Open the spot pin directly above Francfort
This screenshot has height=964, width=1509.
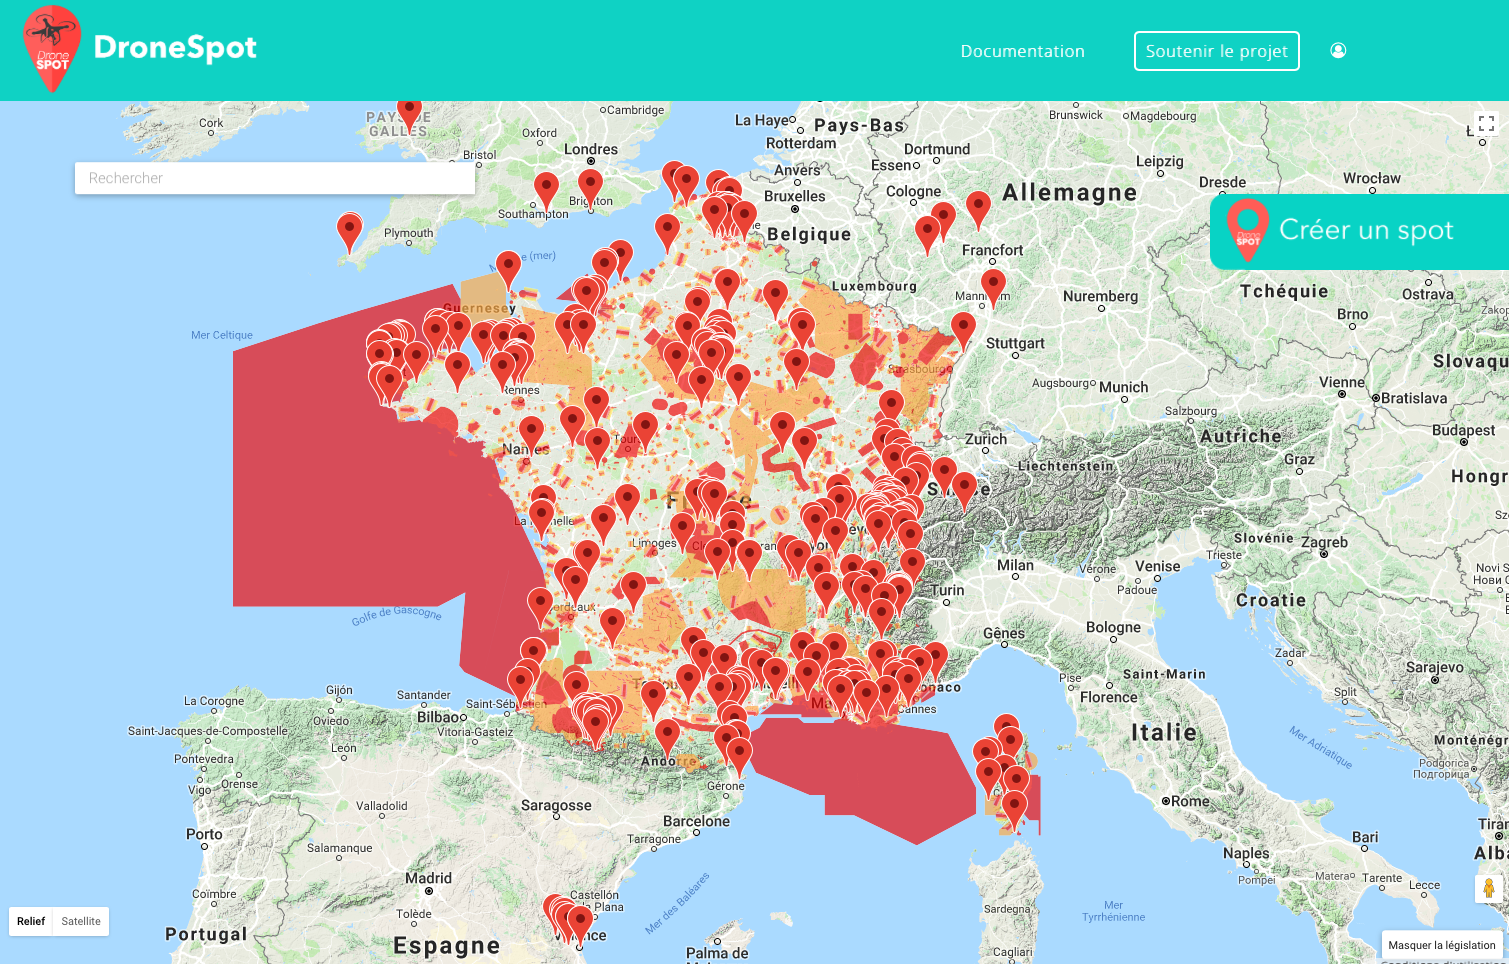point(978,210)
